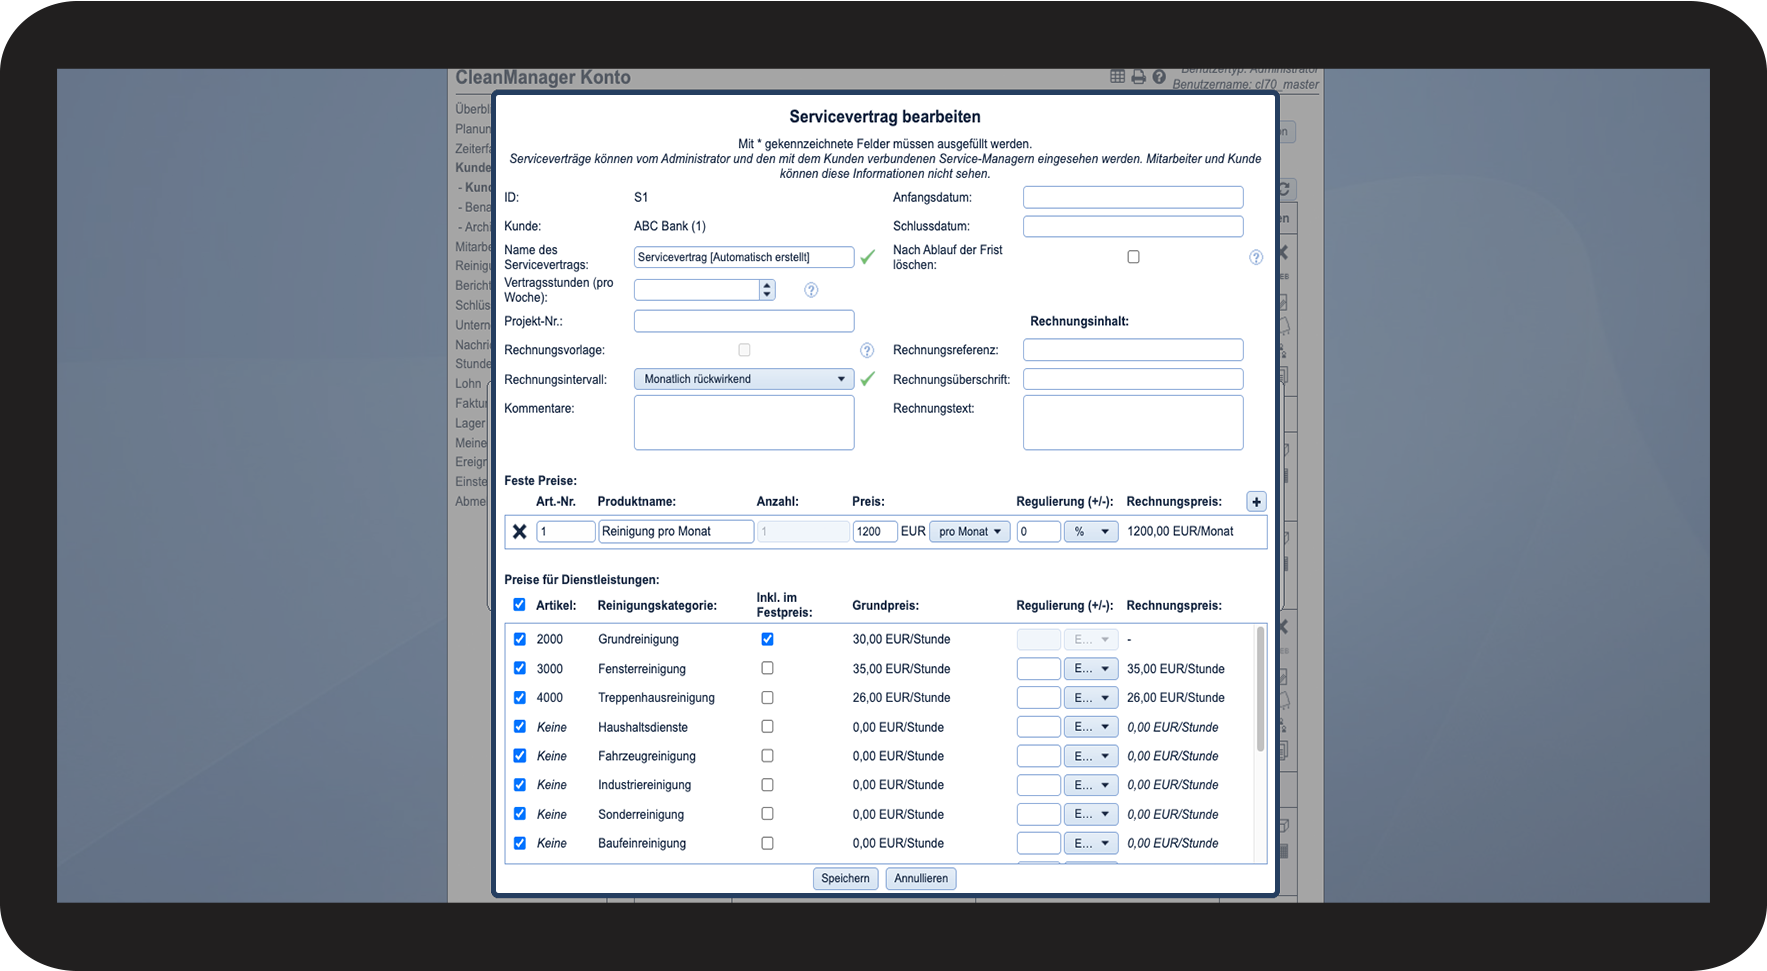Uncheck the Haushaltsdienste row checkbox
Image resolution: width=1767 pixels, height=971 pixels.
coord(519,726)
